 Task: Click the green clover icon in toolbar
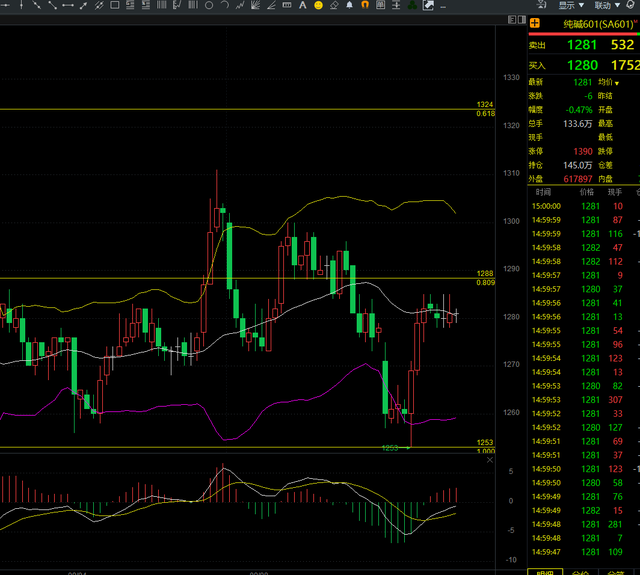(412, 5)
